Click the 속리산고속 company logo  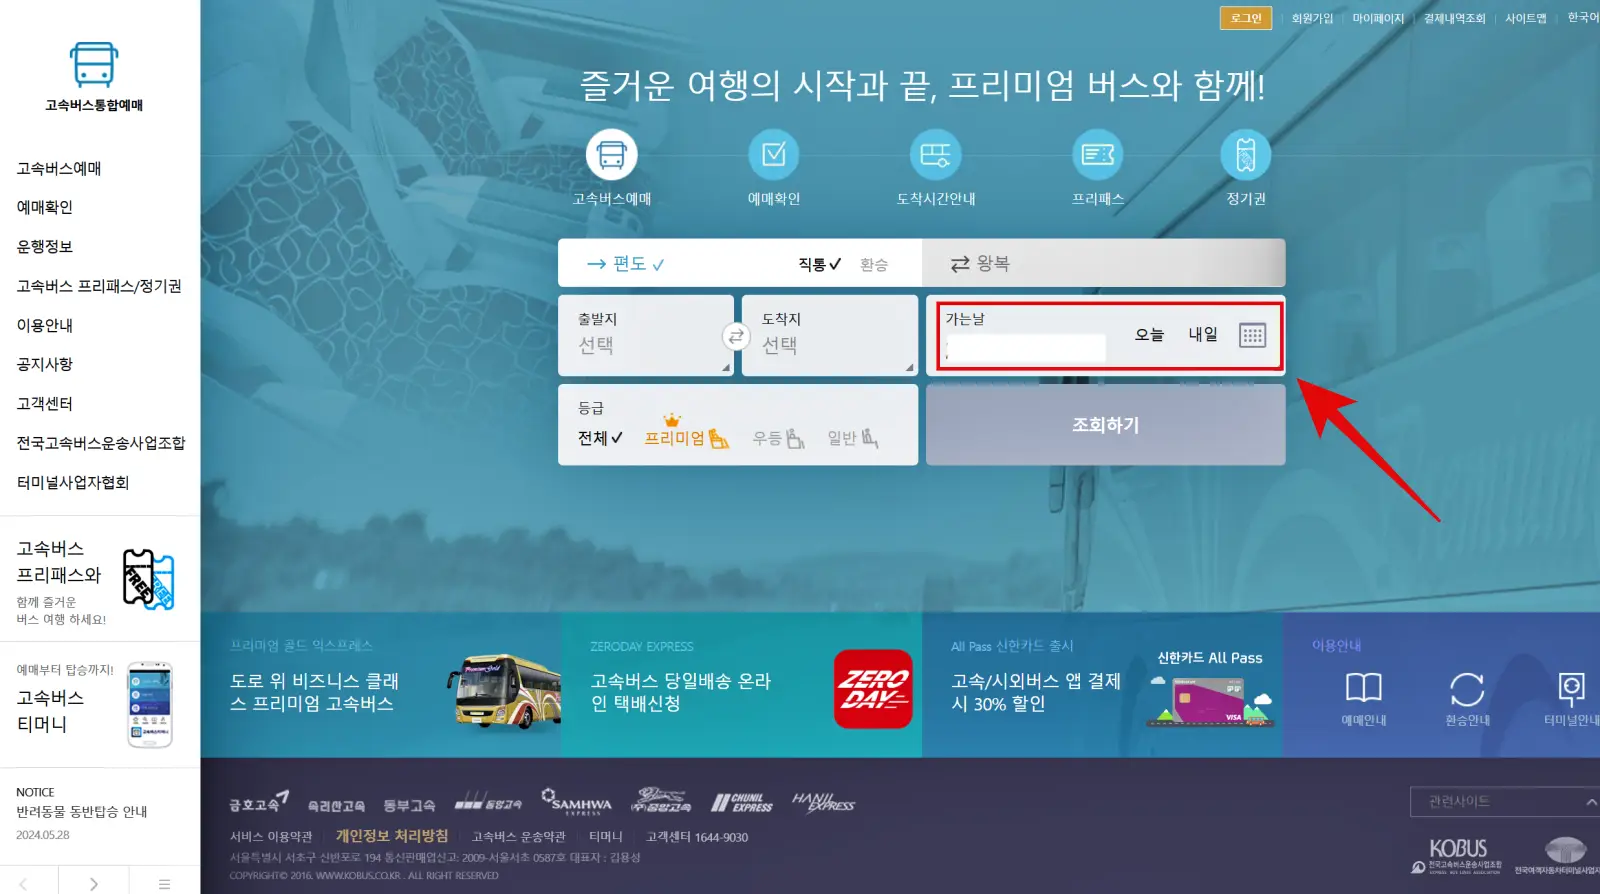click(336, 805)
